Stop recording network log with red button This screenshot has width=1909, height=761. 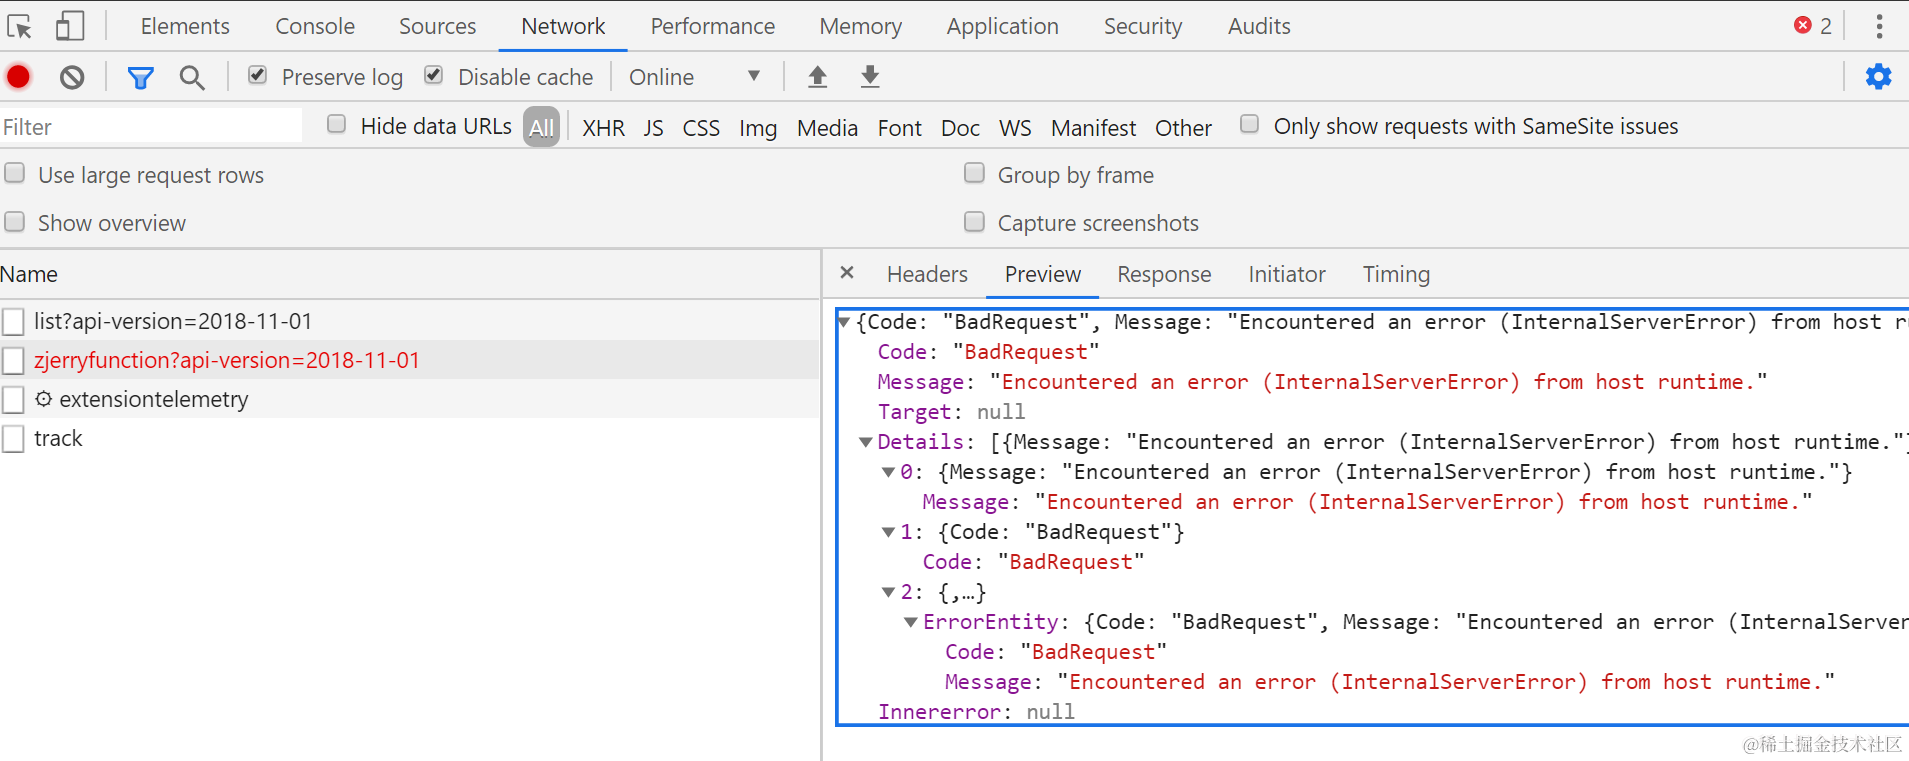coord(18,77)
